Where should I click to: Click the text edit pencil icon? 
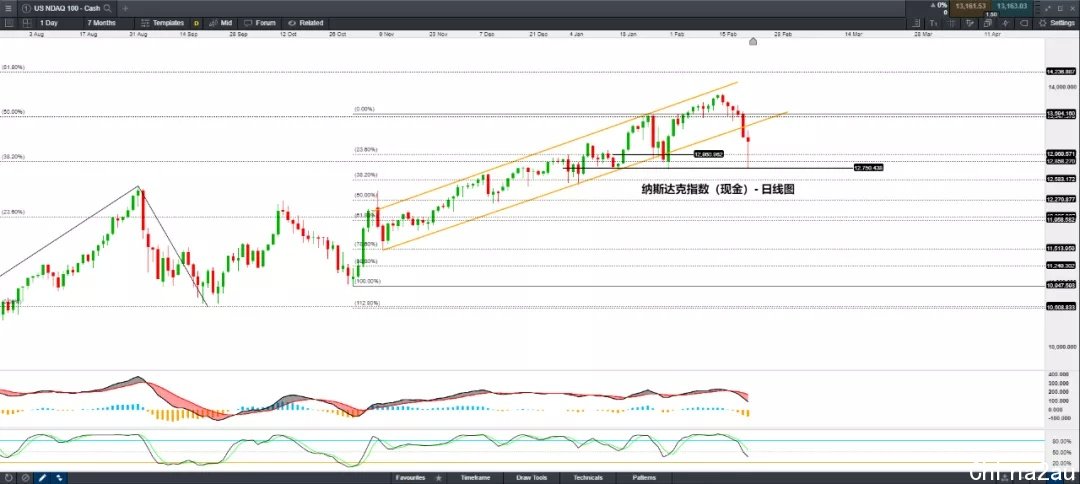tap(970, 23)
